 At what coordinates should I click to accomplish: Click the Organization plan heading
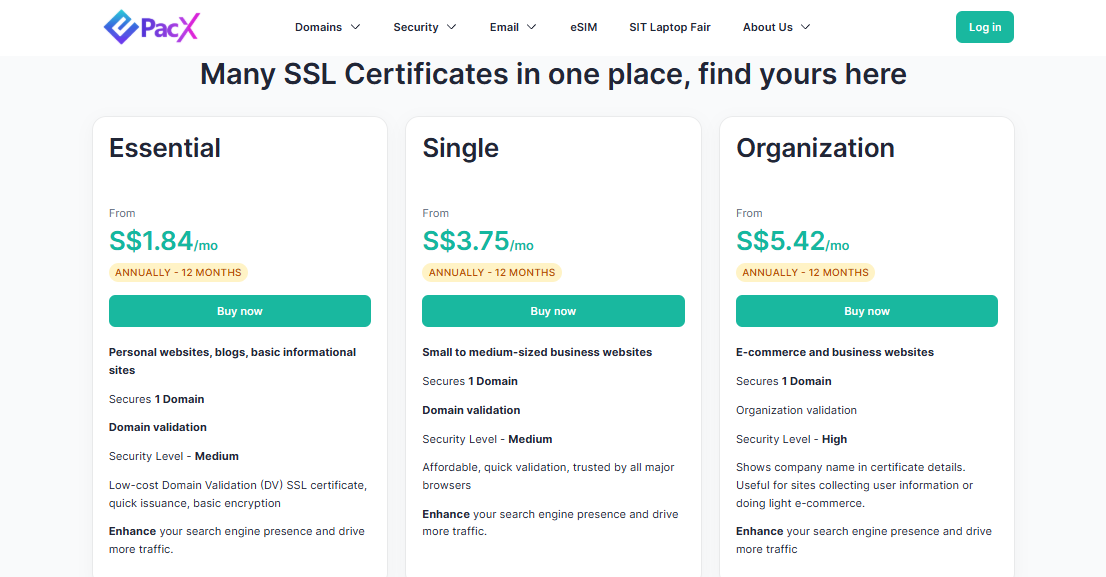[x=815, y=148]
